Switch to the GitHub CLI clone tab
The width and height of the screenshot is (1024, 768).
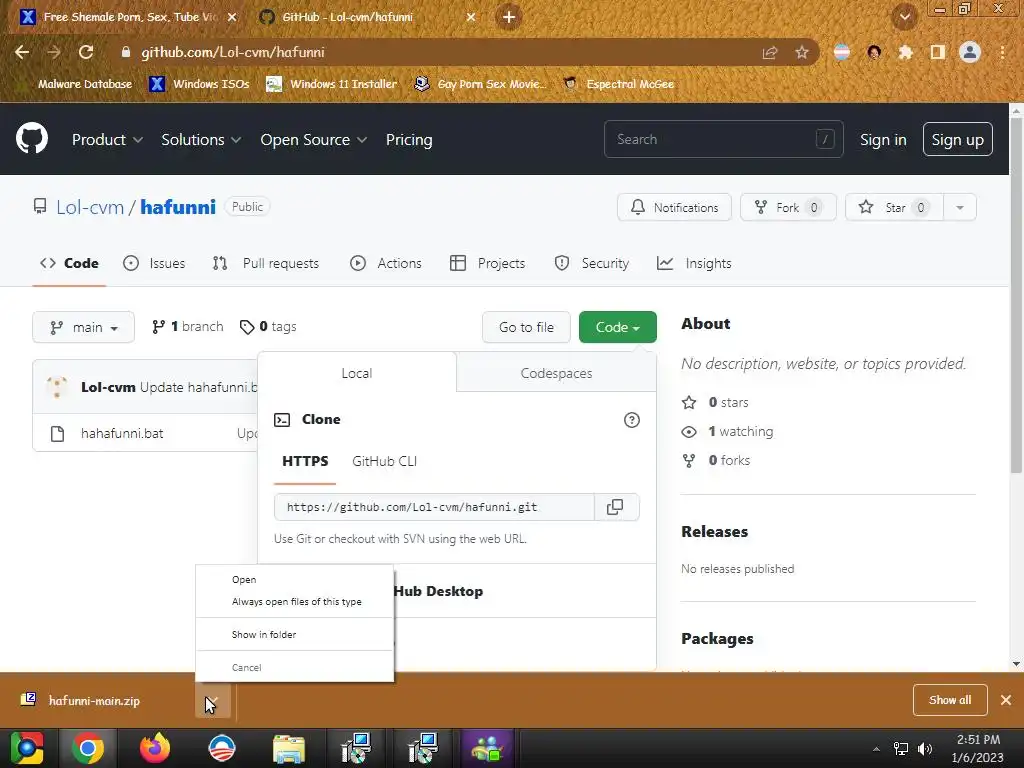(385, 461)
